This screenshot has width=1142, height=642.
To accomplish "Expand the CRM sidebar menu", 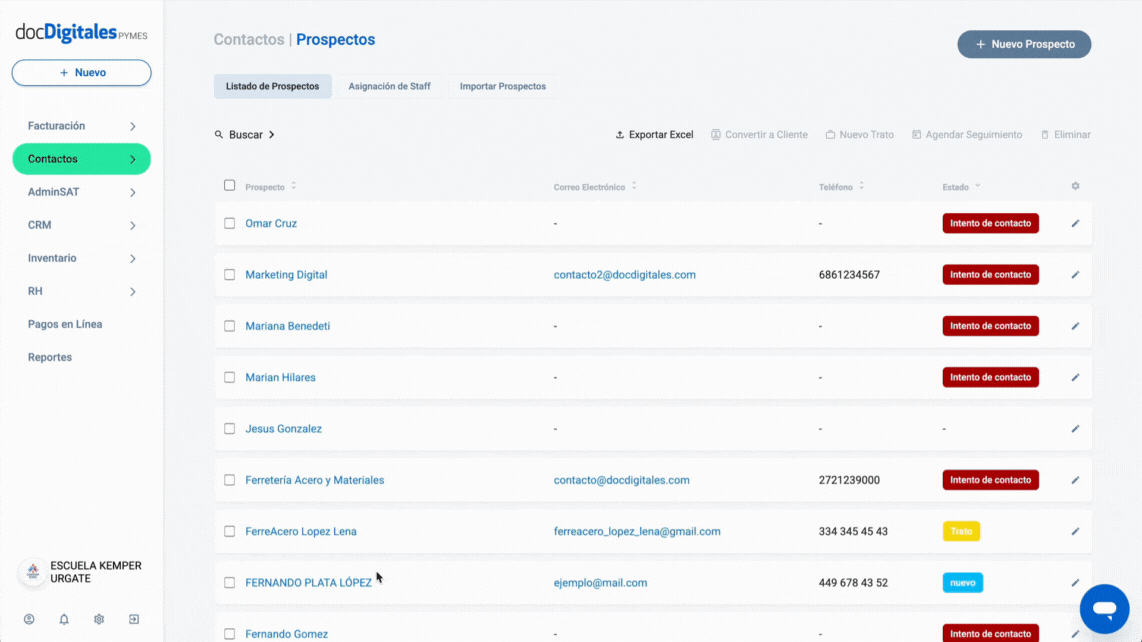I will [x=82, y=225].
